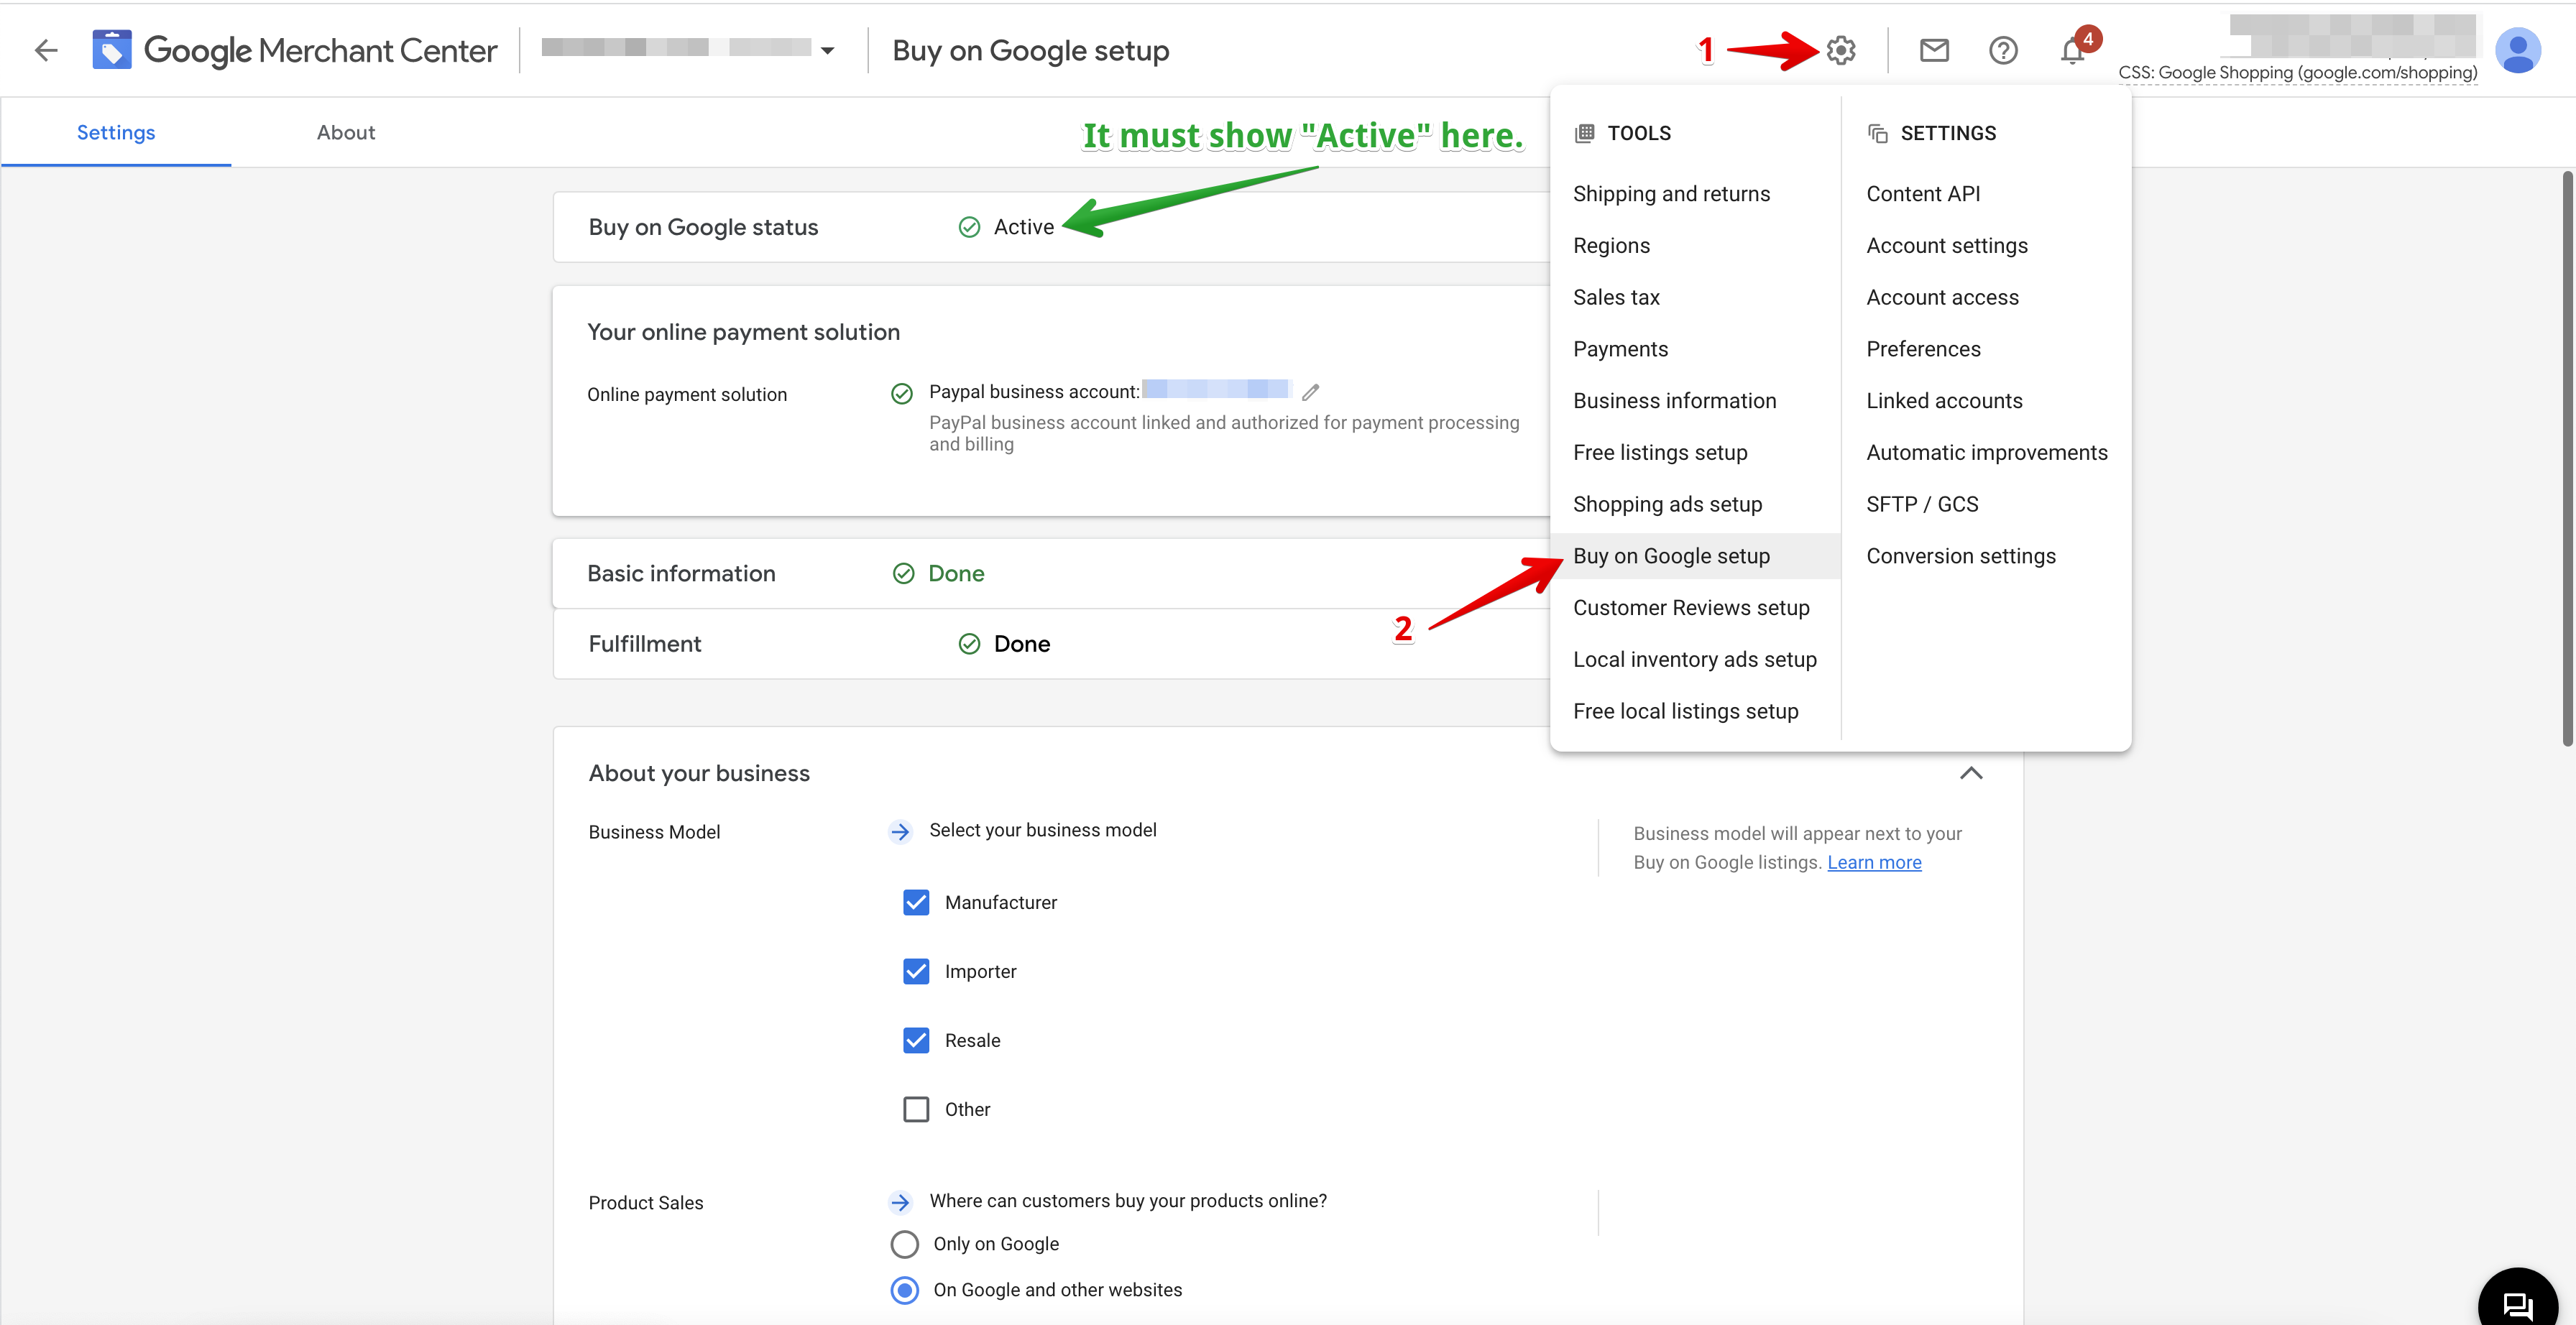Open Free listings setup

[x=1660, y=452]
